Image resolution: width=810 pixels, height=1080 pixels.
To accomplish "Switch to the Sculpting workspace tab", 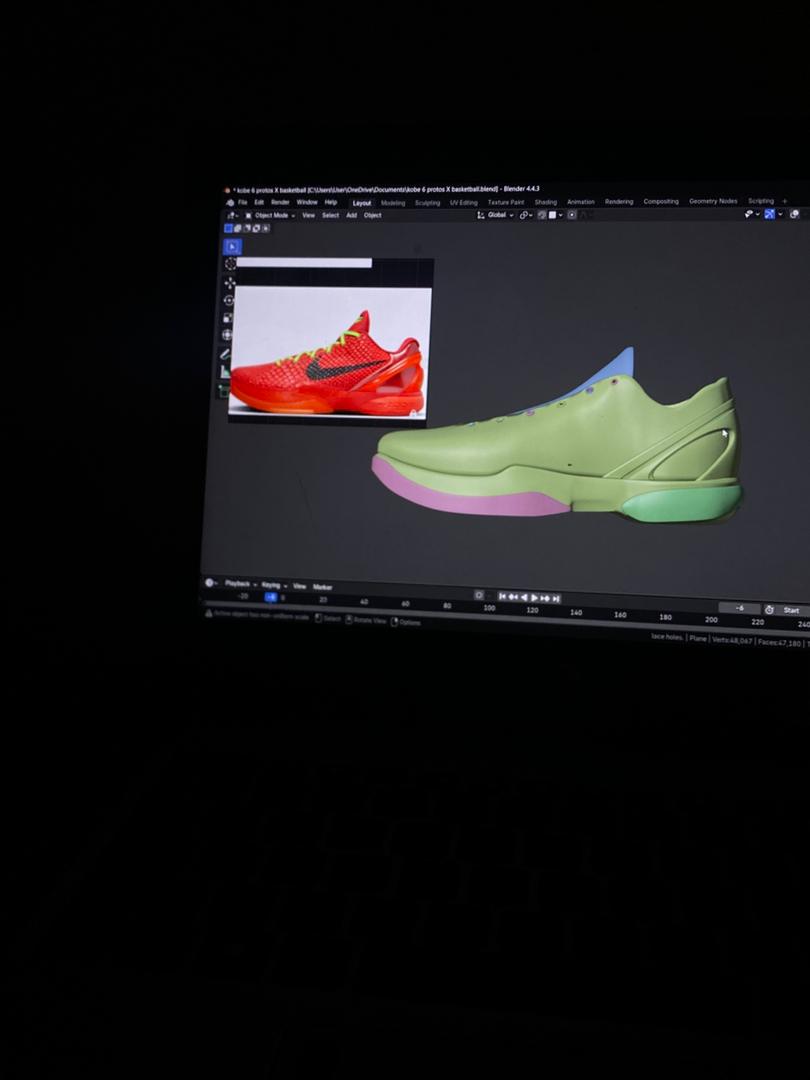I will click(427, 203).
